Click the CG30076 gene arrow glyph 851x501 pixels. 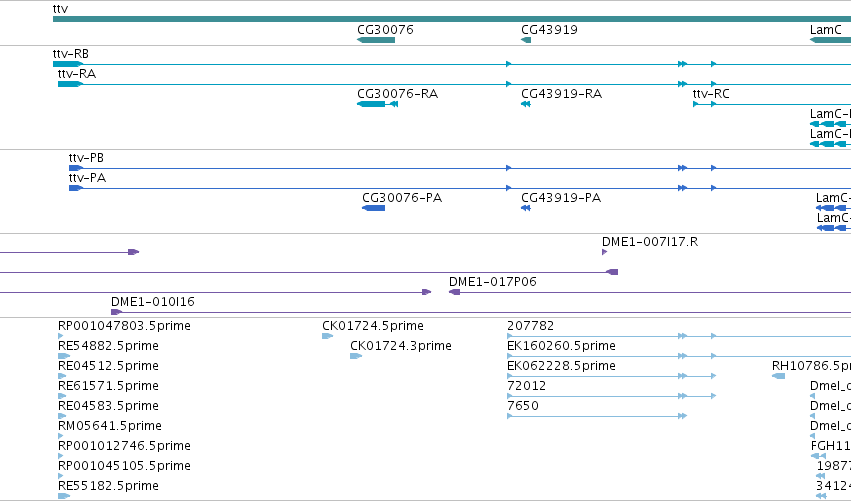(376, 40)
